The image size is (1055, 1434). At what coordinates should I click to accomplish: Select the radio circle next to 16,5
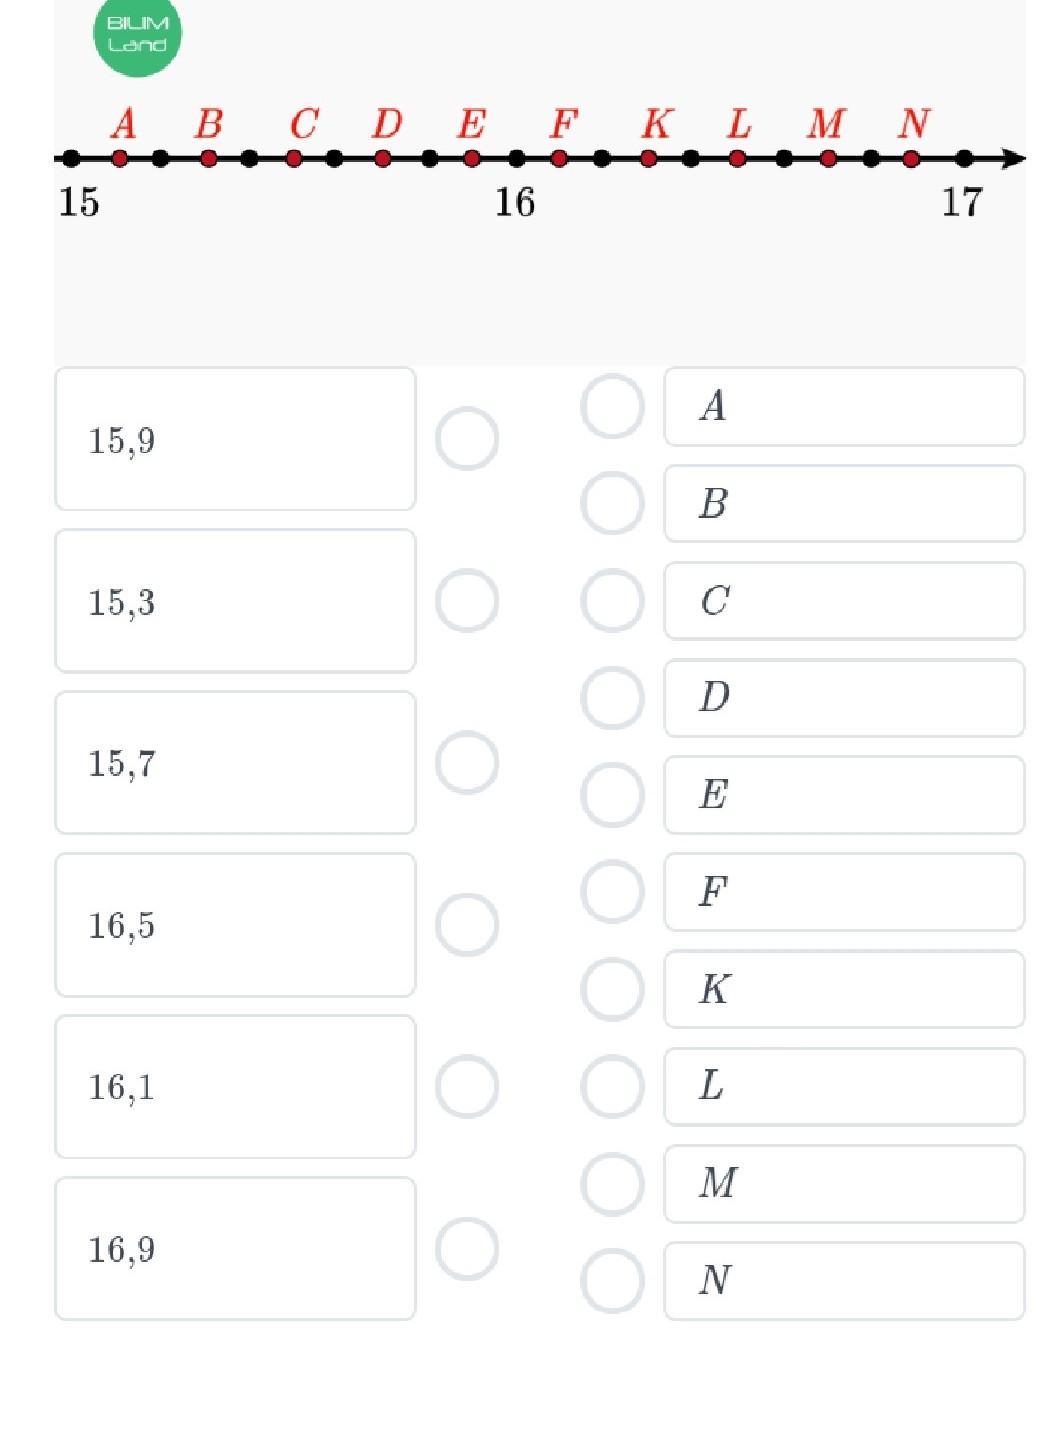tap(467, 925)
